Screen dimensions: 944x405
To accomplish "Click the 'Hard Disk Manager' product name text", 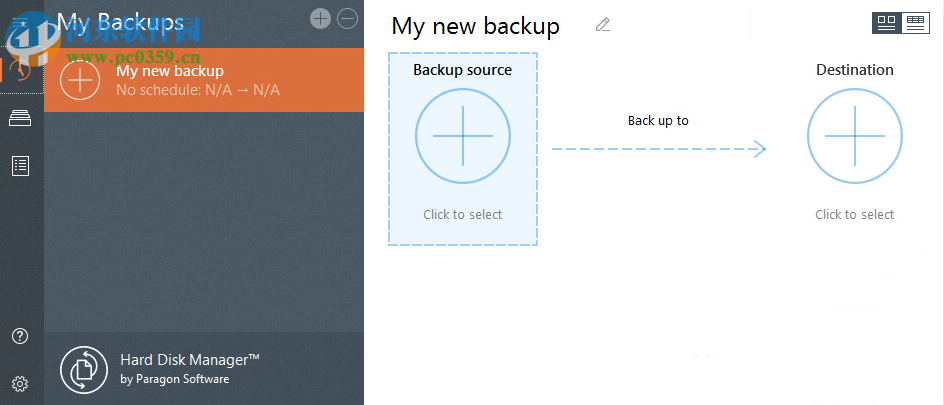I will (190, 360).
